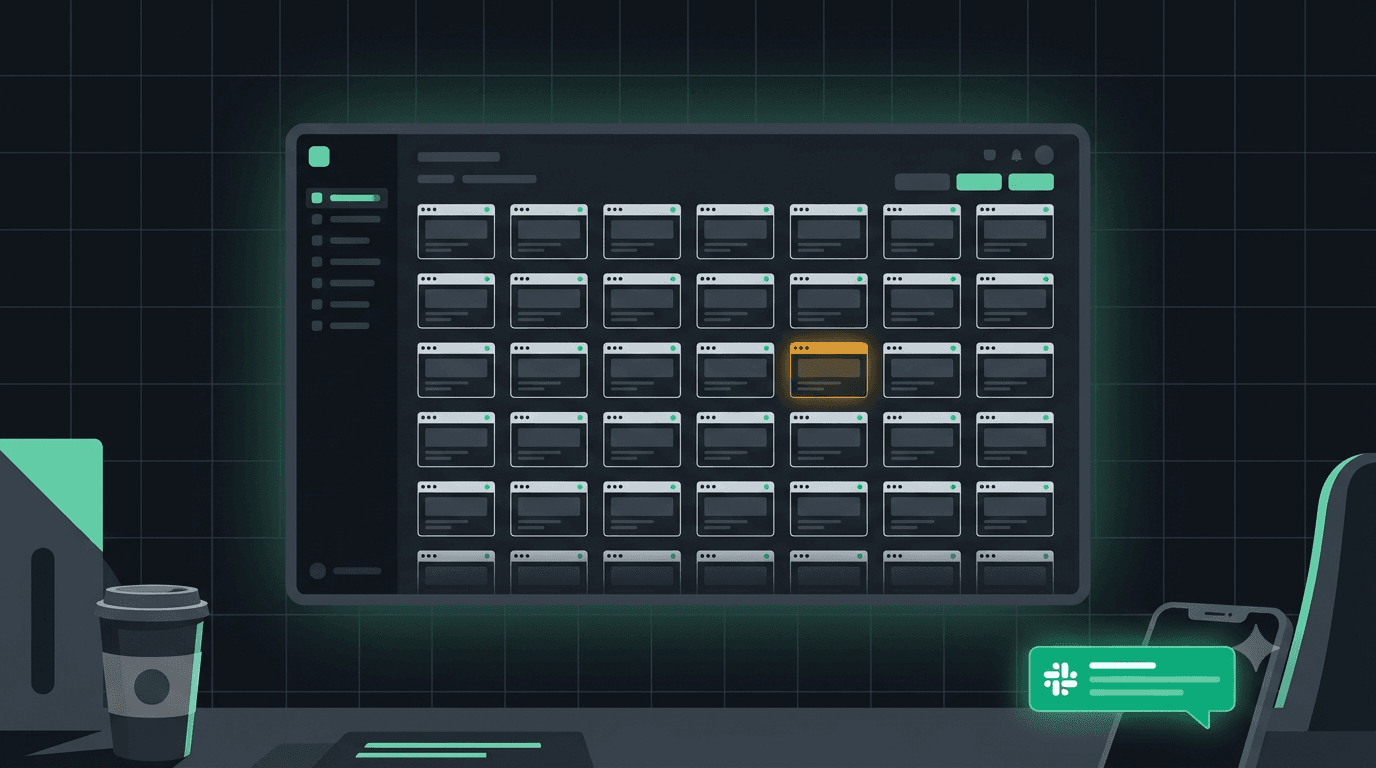Click the first short breadcrumb segment under title
The height and width of the screenshot is (768, 1376).
(x=436, y=179)
